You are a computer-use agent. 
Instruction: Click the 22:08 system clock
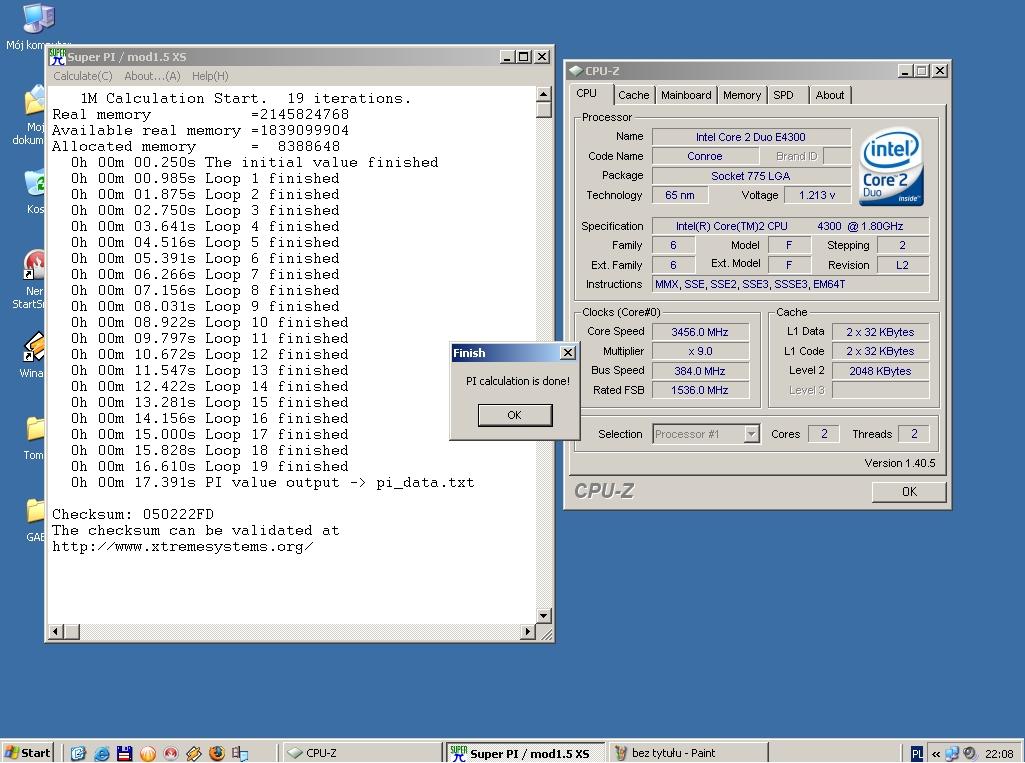pyautogui.click(x=999, y=753)
